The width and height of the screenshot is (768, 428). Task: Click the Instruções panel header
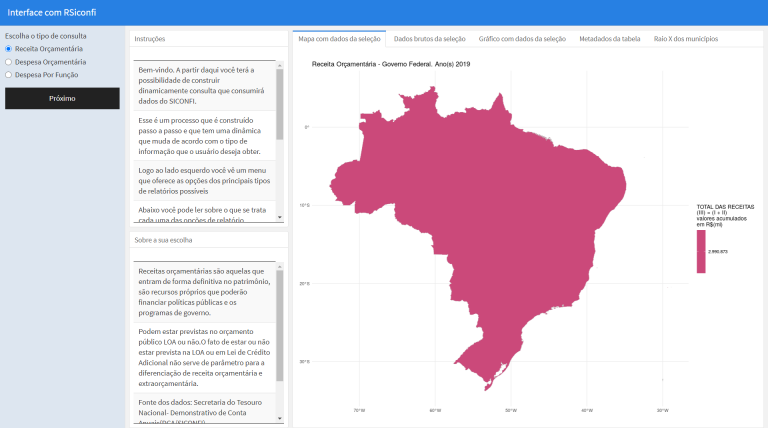click(150, 39)
